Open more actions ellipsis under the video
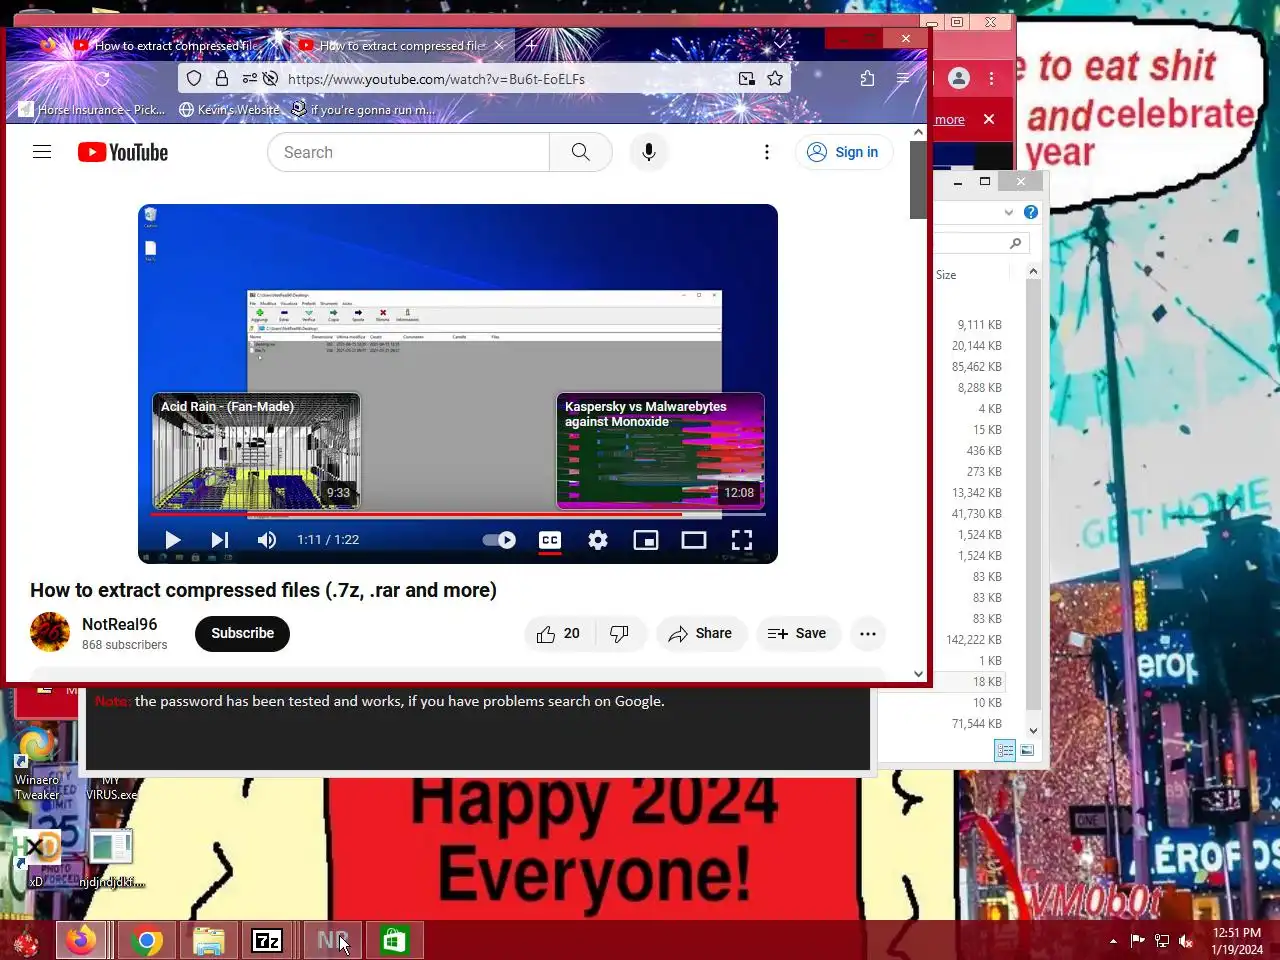Screen dimensions: 1280x960 (868, 634)
